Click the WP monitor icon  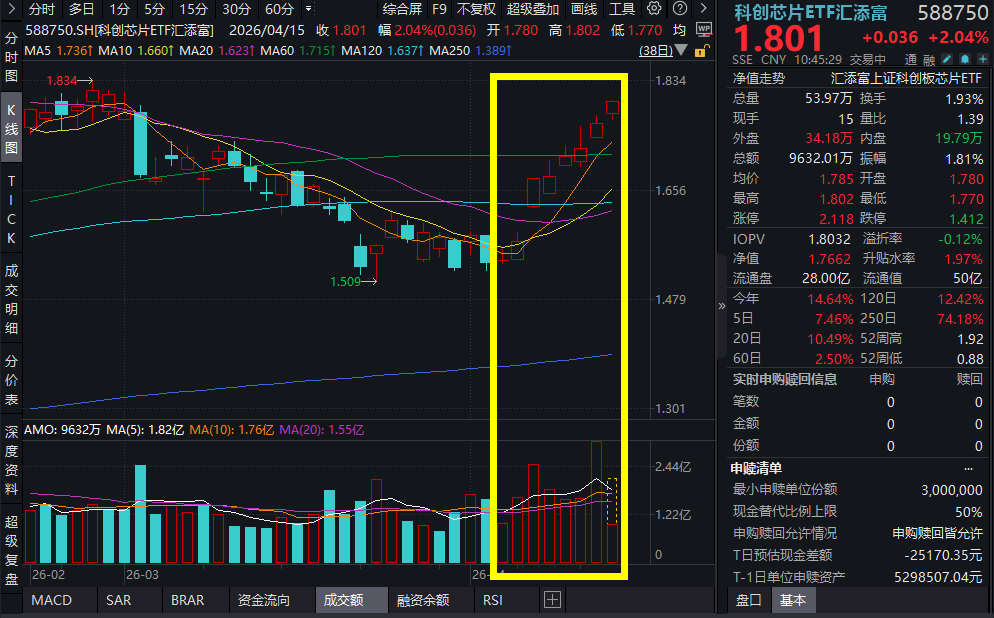[703, 30]
